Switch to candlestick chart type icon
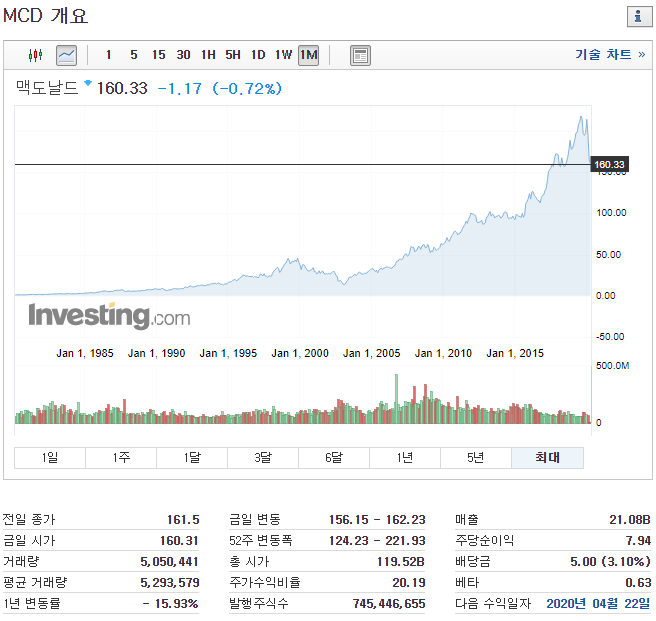The width and height of the screenshot is (656, 621). 36,55
